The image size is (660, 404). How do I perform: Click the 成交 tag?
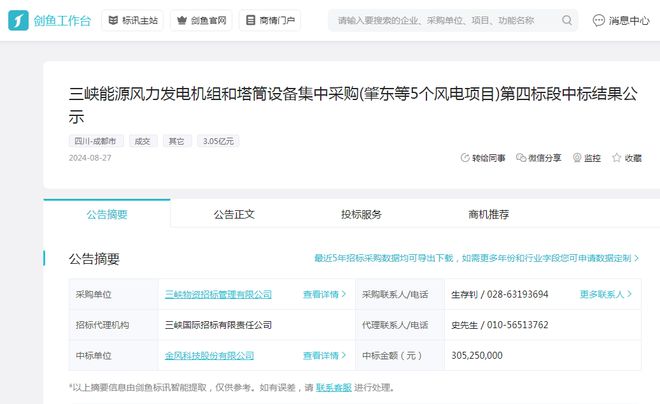tap(143, 141)
